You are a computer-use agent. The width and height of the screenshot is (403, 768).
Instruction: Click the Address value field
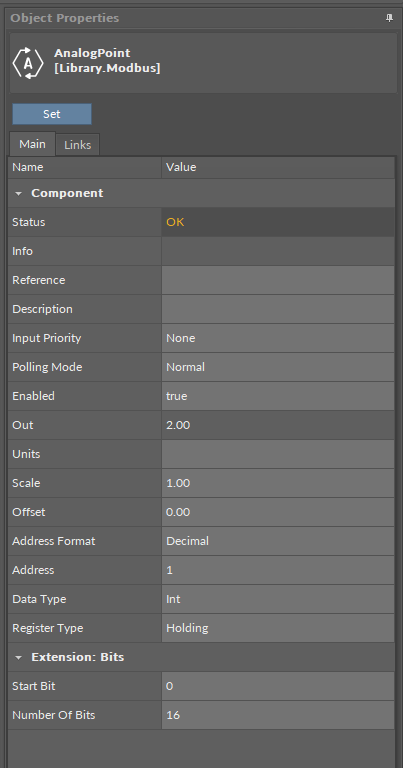[x=278, y=570]
